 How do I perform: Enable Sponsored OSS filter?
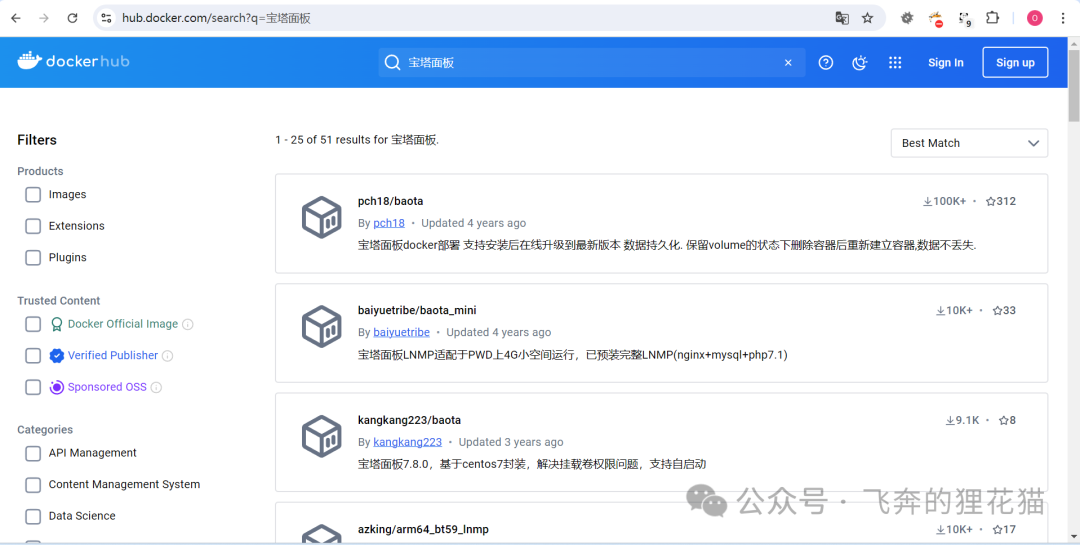click(x=33, y=387)
